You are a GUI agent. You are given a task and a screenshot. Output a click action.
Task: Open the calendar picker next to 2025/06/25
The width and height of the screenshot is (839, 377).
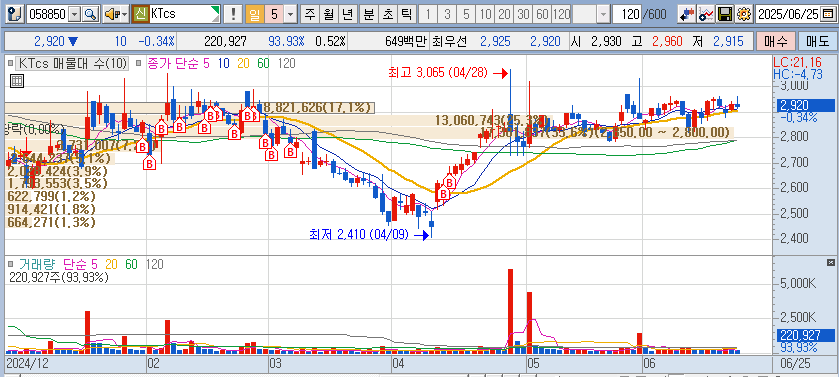point(828,14)
